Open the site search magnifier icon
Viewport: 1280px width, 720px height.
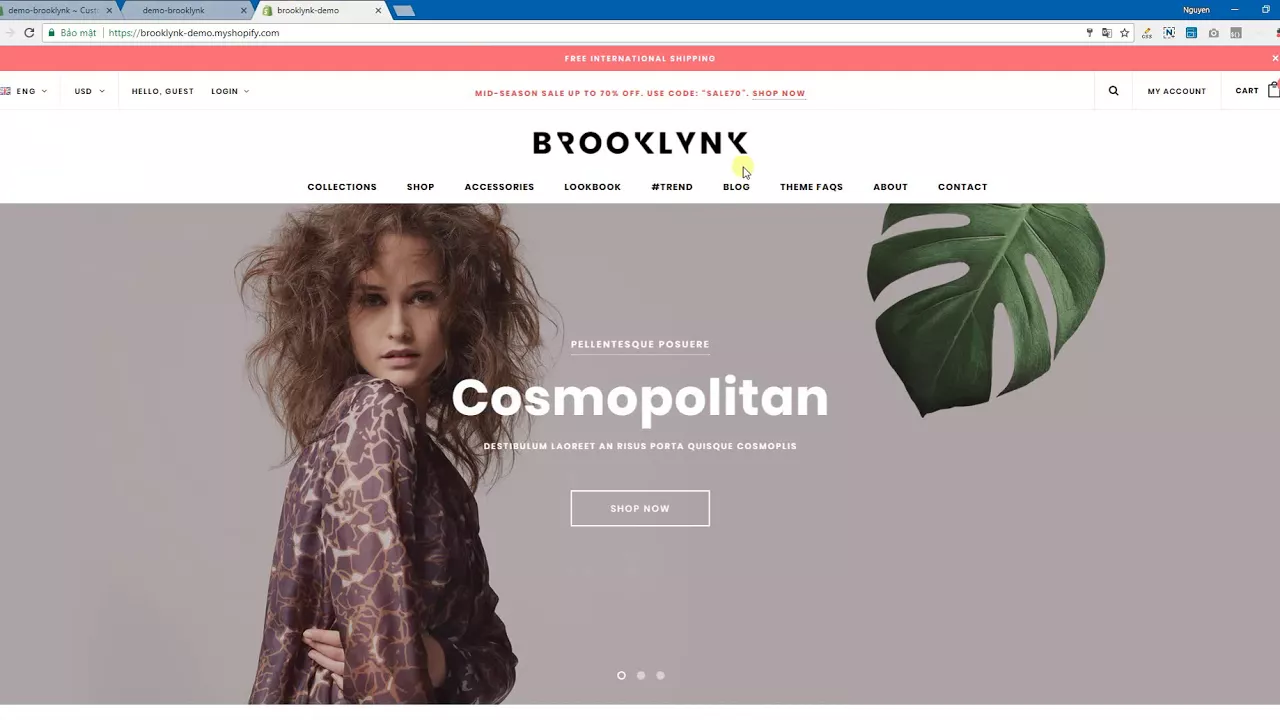point(1113,91)
